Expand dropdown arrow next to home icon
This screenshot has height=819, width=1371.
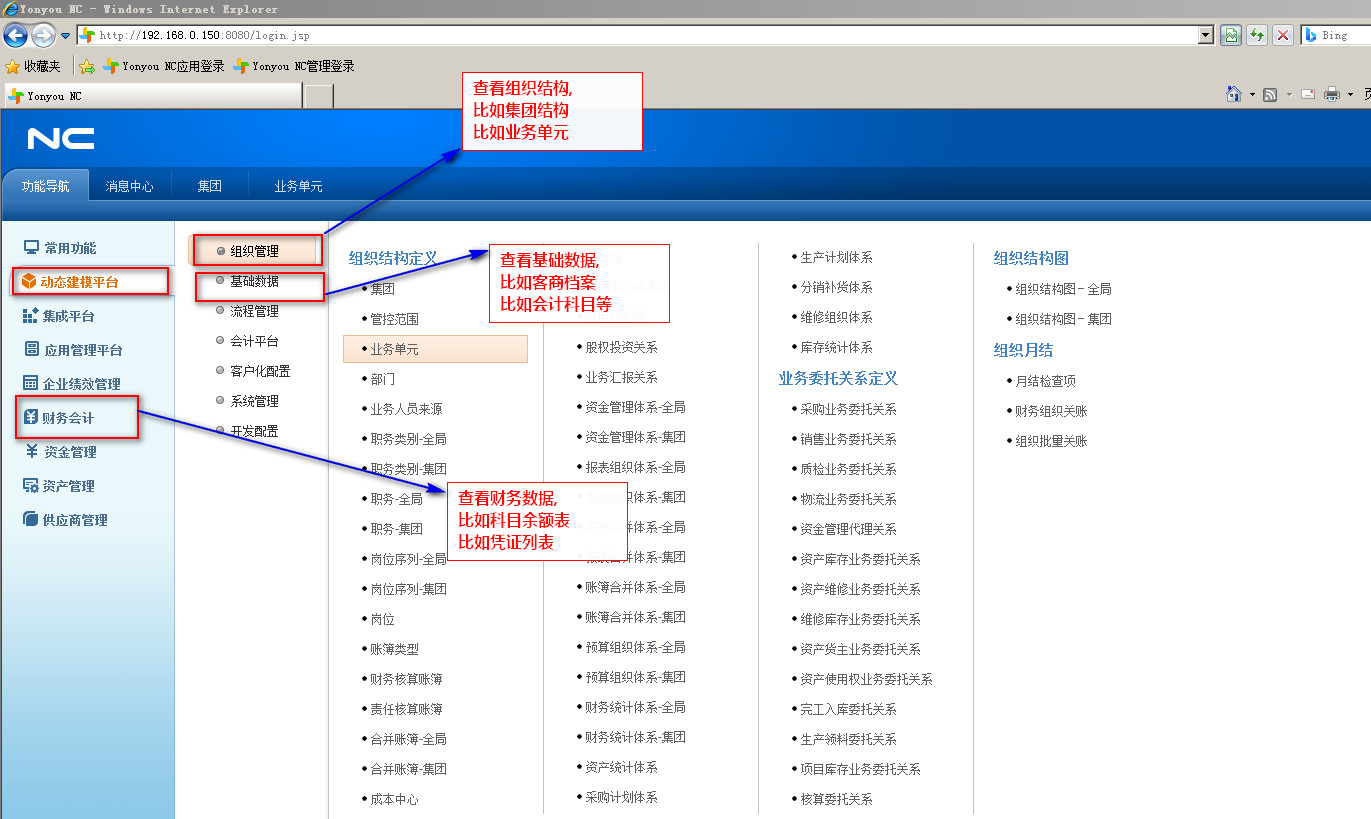pyautogui.click(x=1252, y=95)
